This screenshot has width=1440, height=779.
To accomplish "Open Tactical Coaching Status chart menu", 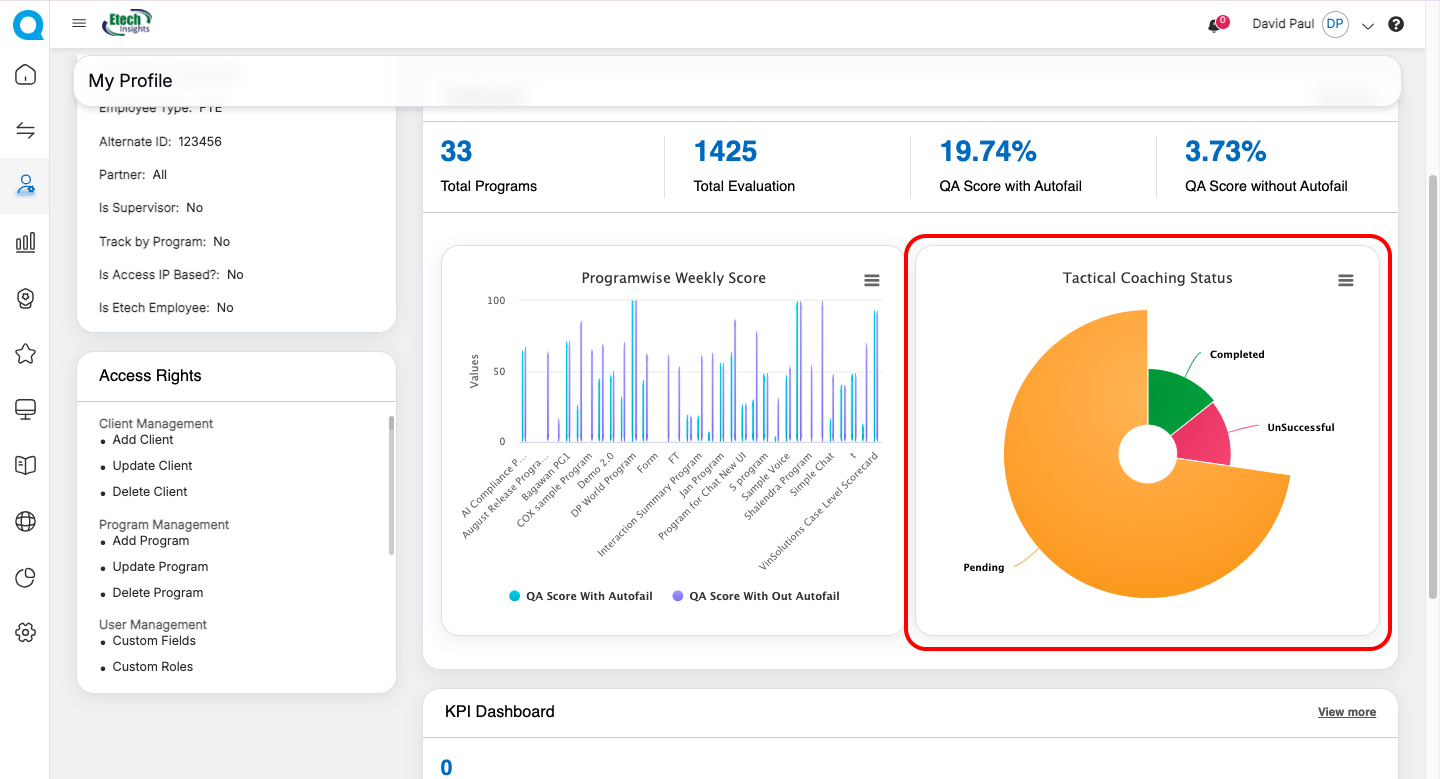I will (x=1346, y=281).
